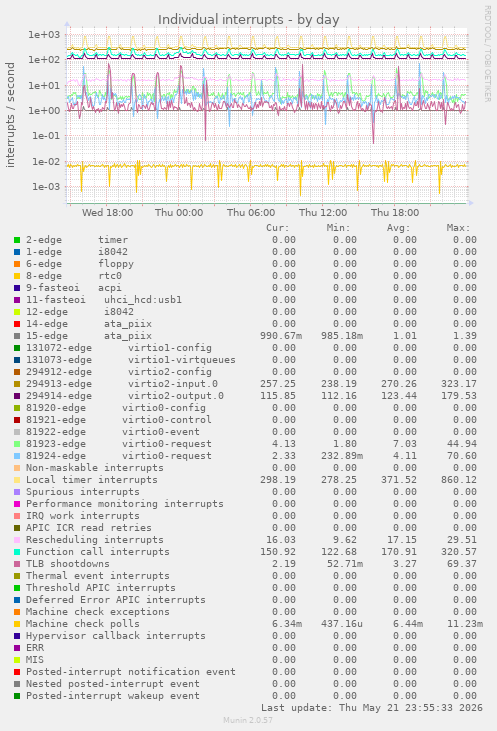This screenshot has height=731, width=497.
Task: Click the RRDTOOL / TOBI OETIKER watermark
Action: 487,54
